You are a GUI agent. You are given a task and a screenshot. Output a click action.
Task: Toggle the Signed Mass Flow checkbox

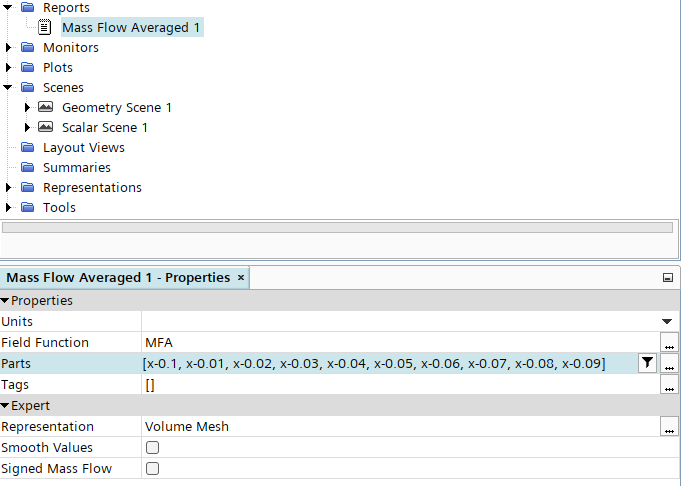(153, 468)
